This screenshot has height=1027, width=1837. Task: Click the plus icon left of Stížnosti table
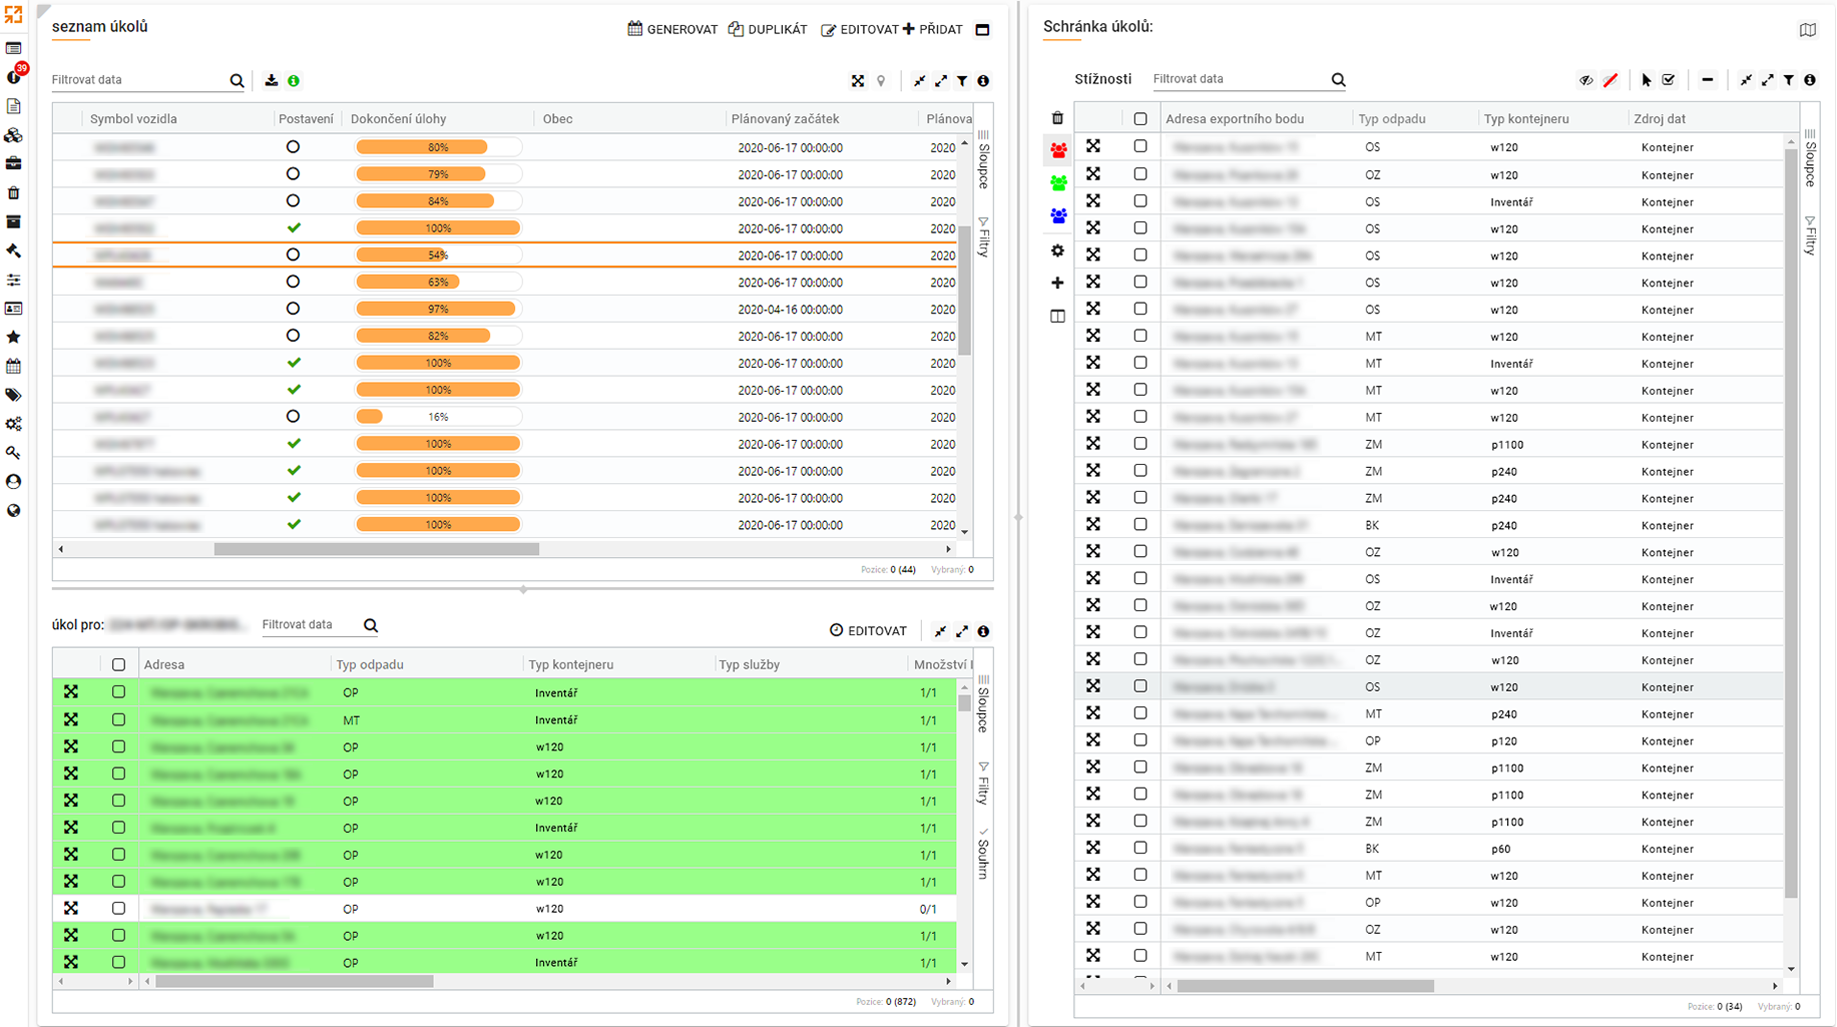click(1057, 283)
